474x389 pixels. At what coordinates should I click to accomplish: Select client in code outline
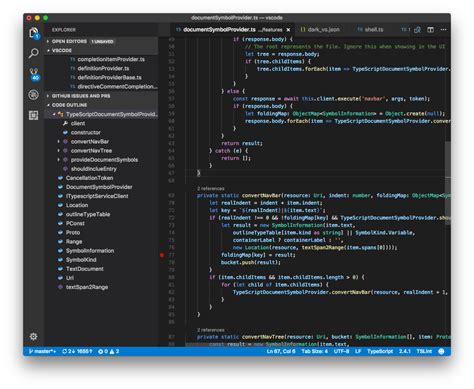(x=78, y=123)
